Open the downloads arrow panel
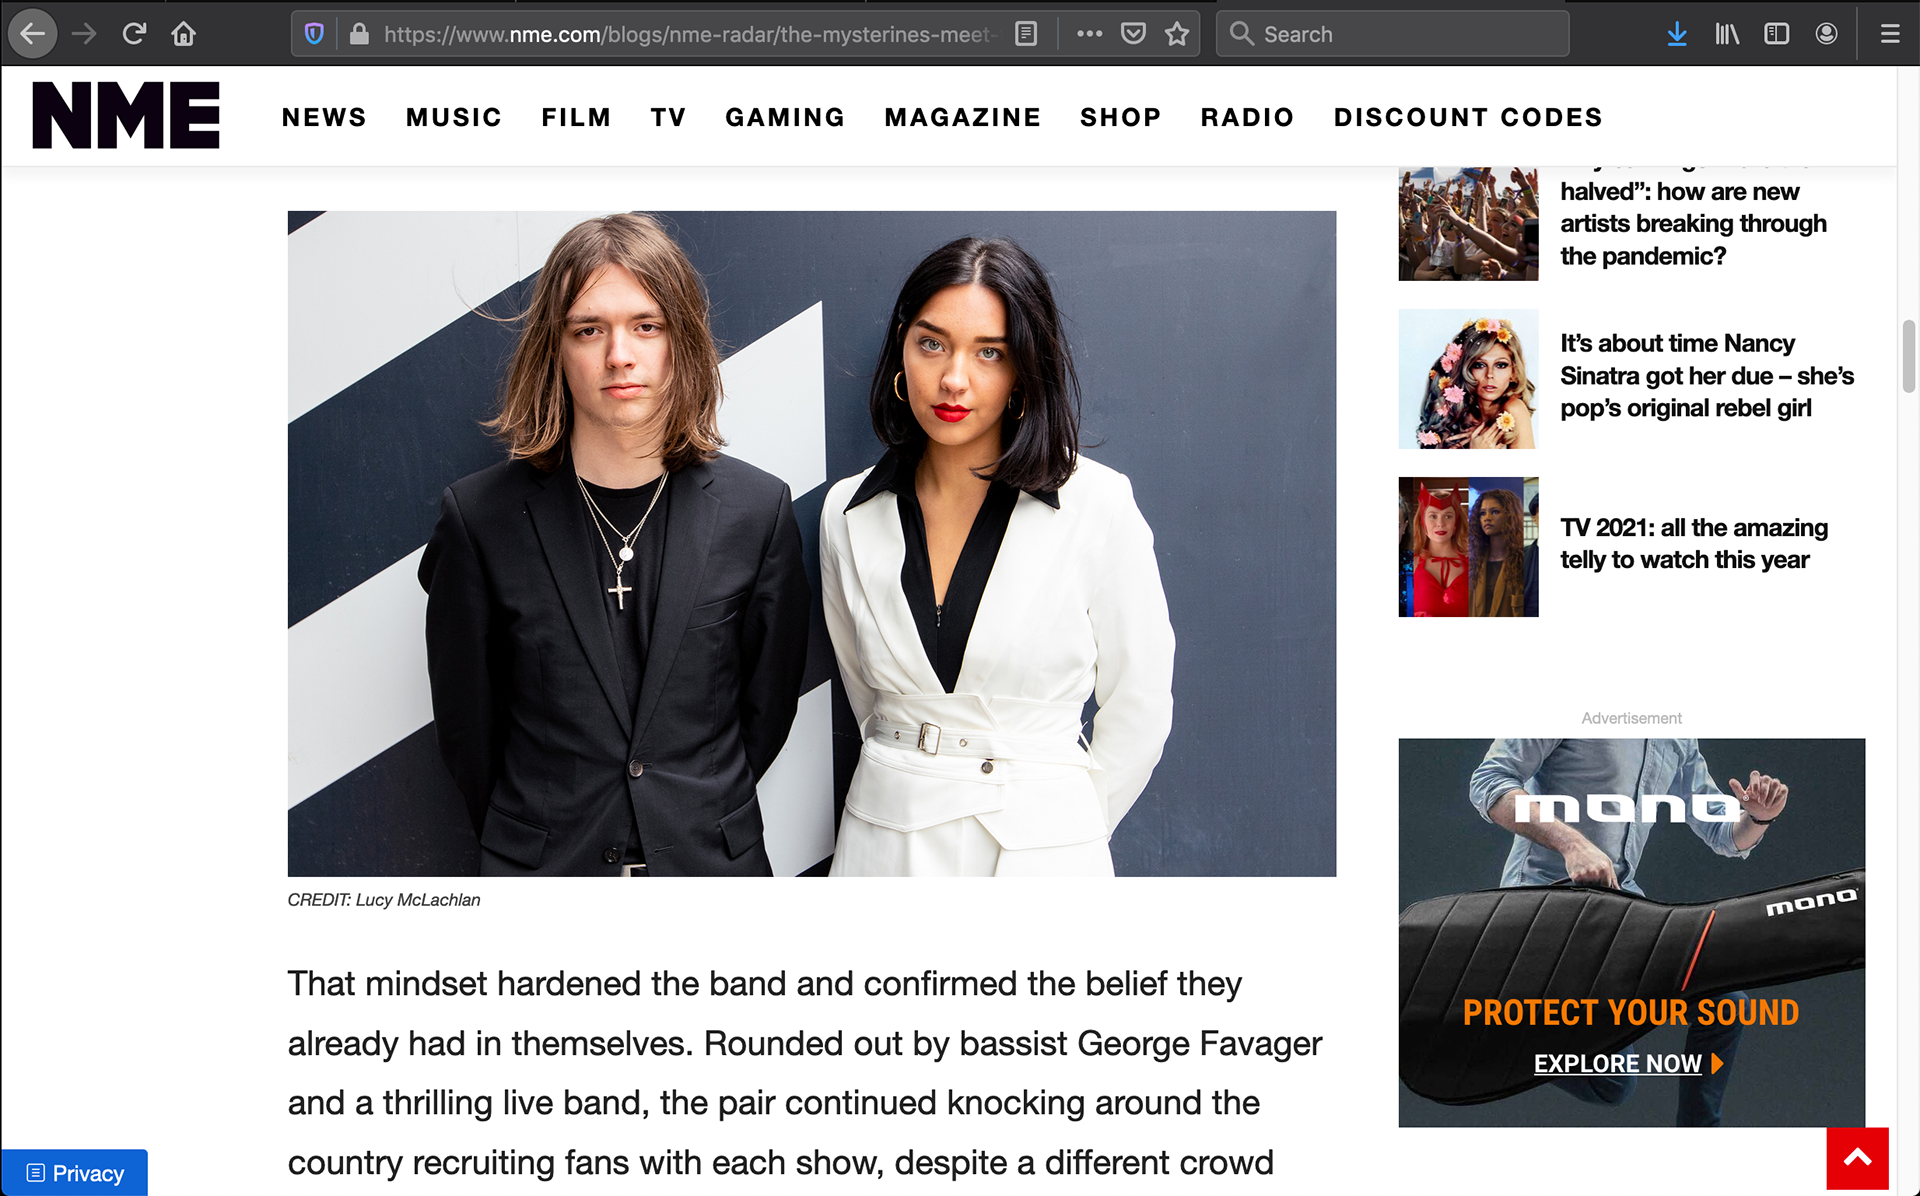The image size is (1920, 1196). coord(1677,34)
